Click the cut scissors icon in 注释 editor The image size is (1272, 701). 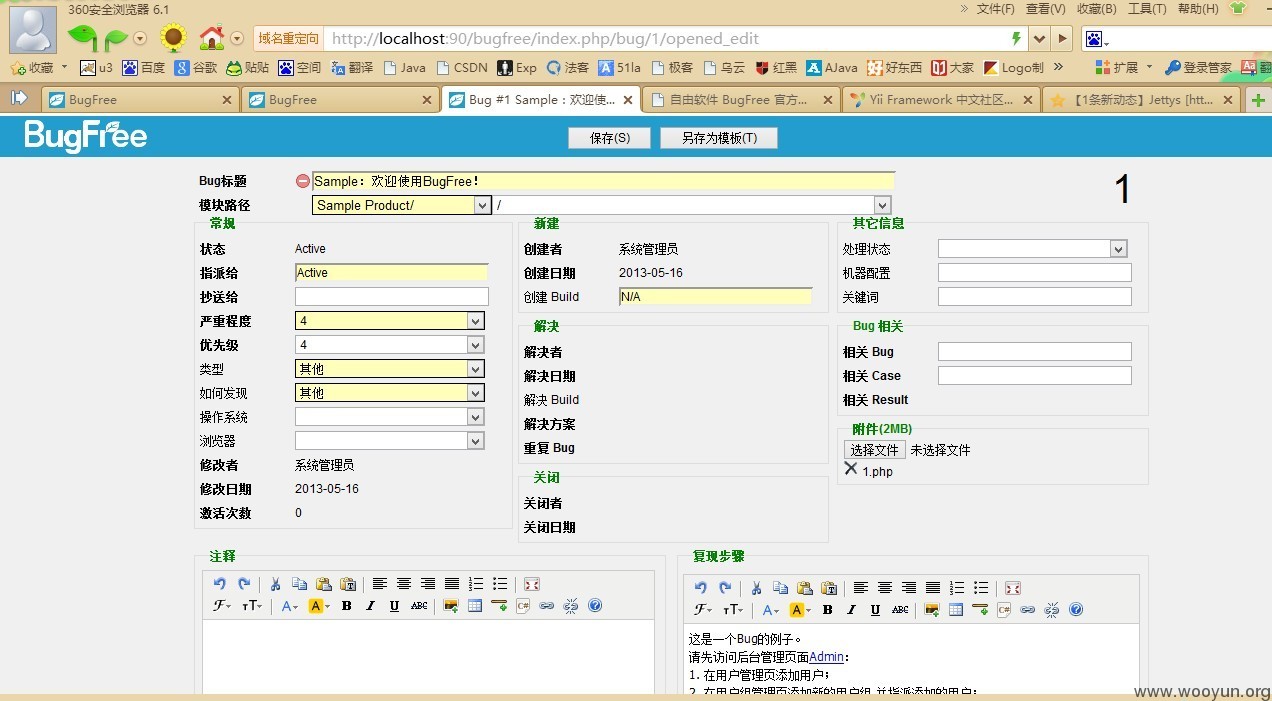[x=275, y=584]
